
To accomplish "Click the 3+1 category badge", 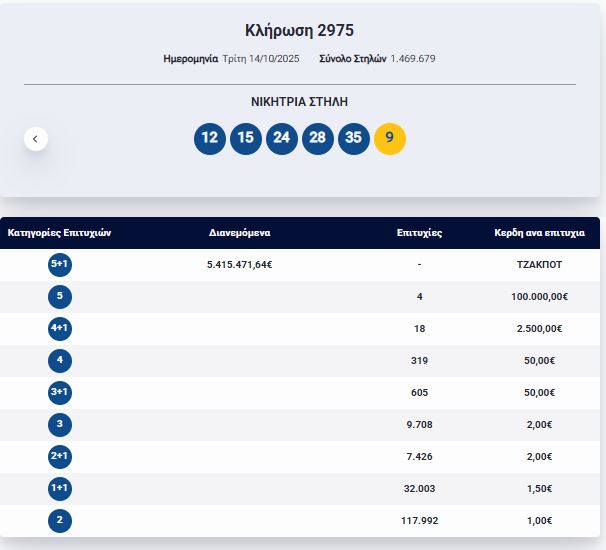I will point(60,393).
